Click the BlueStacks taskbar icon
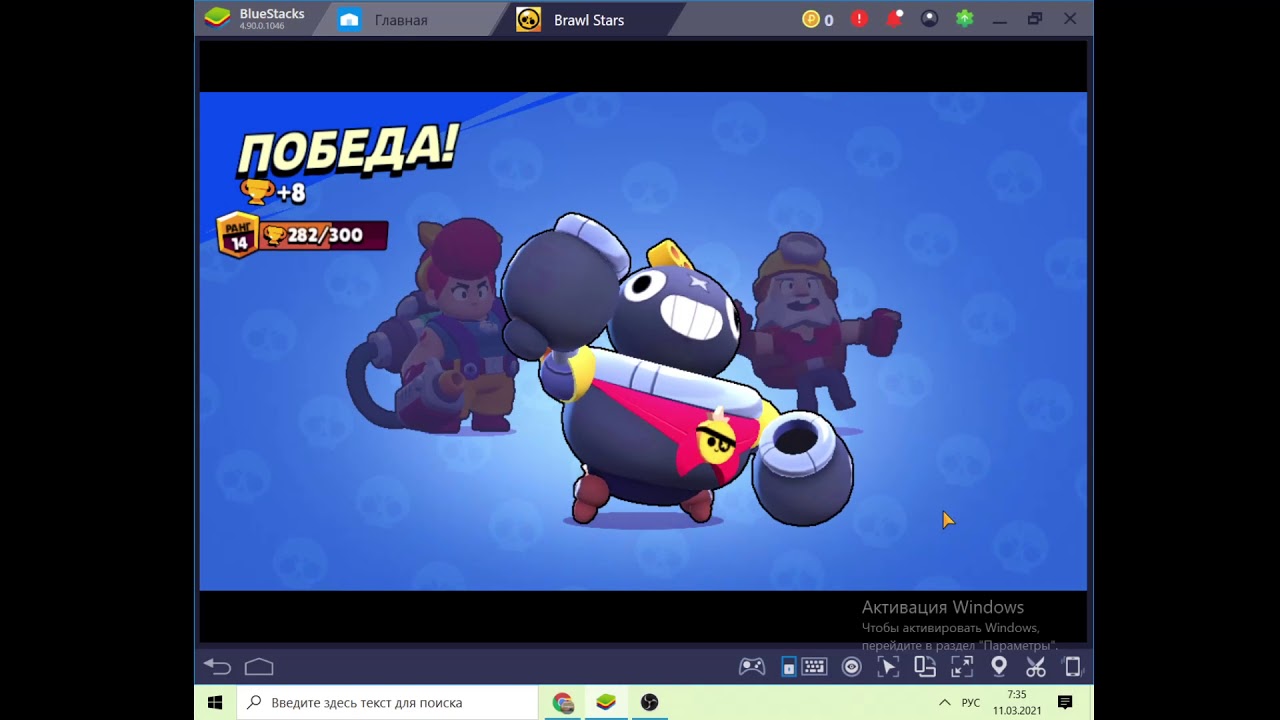The width and height of the screenshot is (1280, 720). coord(606,702)
